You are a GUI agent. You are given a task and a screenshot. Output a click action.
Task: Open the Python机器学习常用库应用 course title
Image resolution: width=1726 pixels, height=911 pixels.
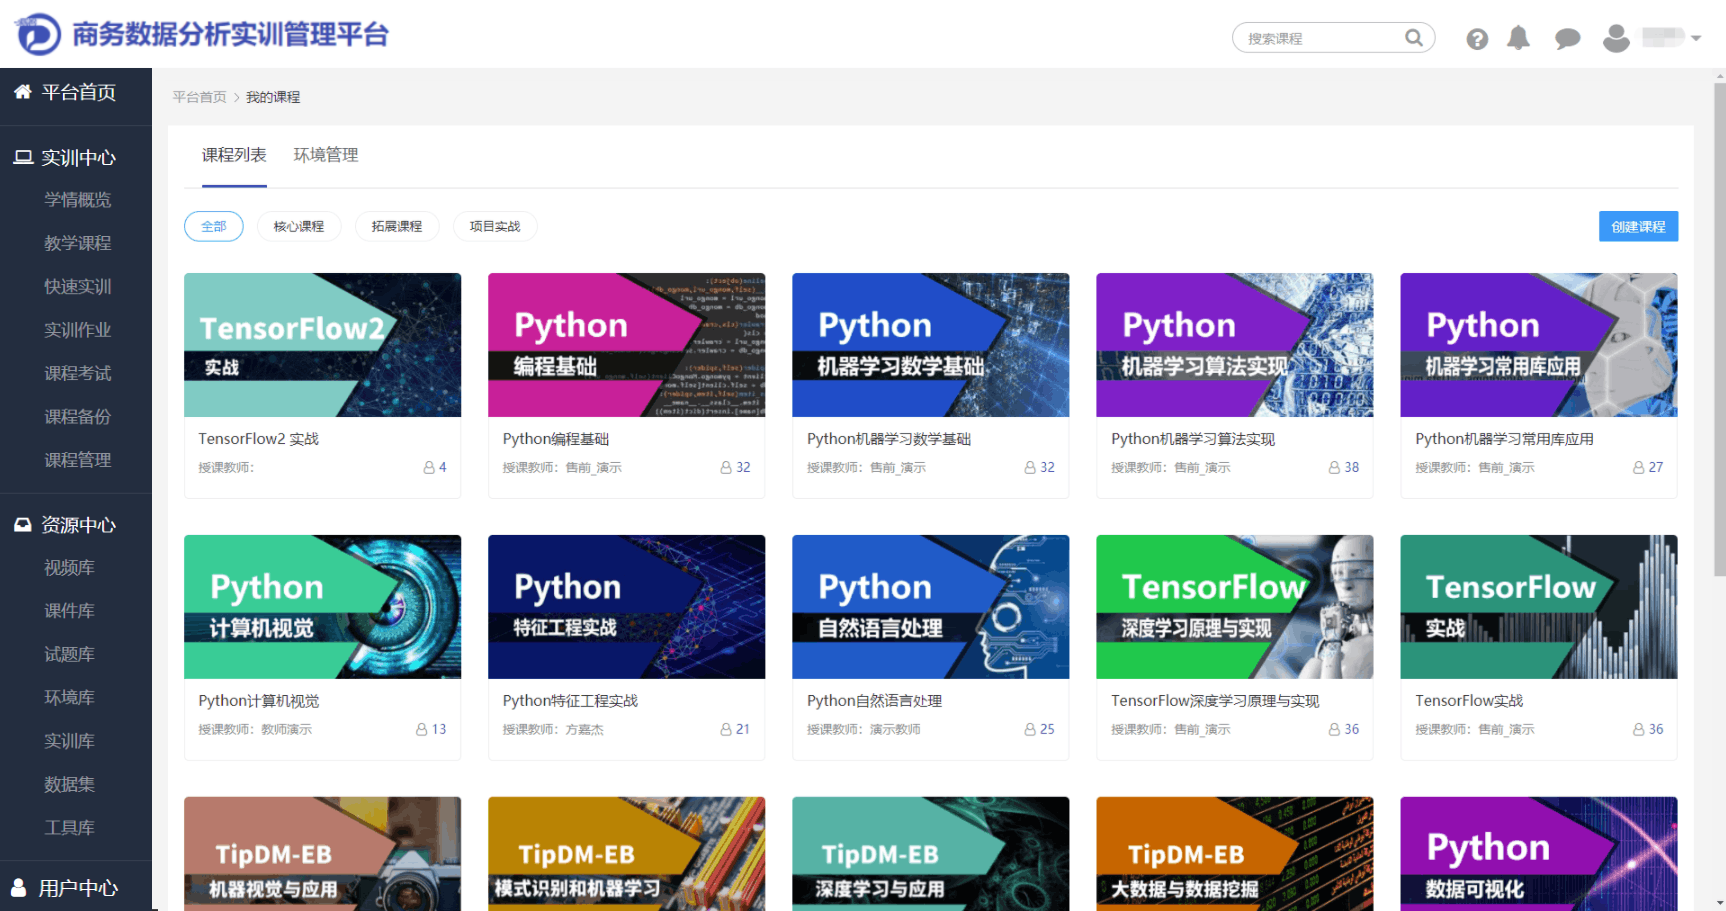(1504, 439)
